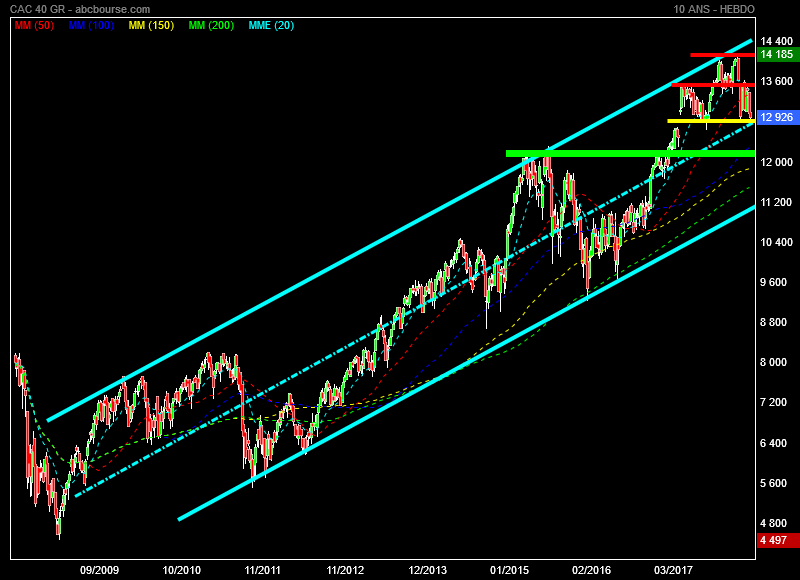Click the red 4 497 price tag
Viewport: 800px width, 580px height.
(x=778, y=540)
